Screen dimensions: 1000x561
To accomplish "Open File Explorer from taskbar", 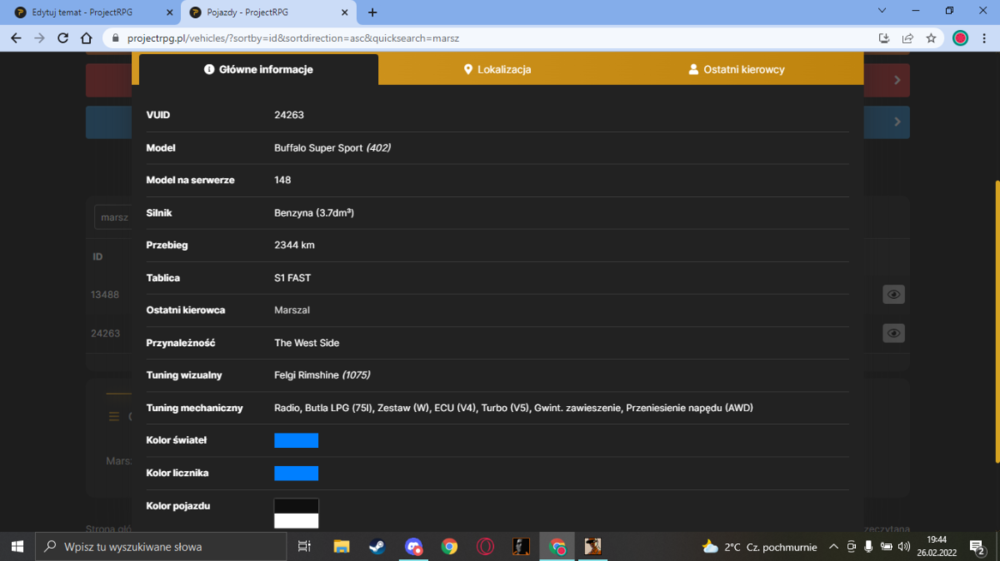I will click(341, 546).
